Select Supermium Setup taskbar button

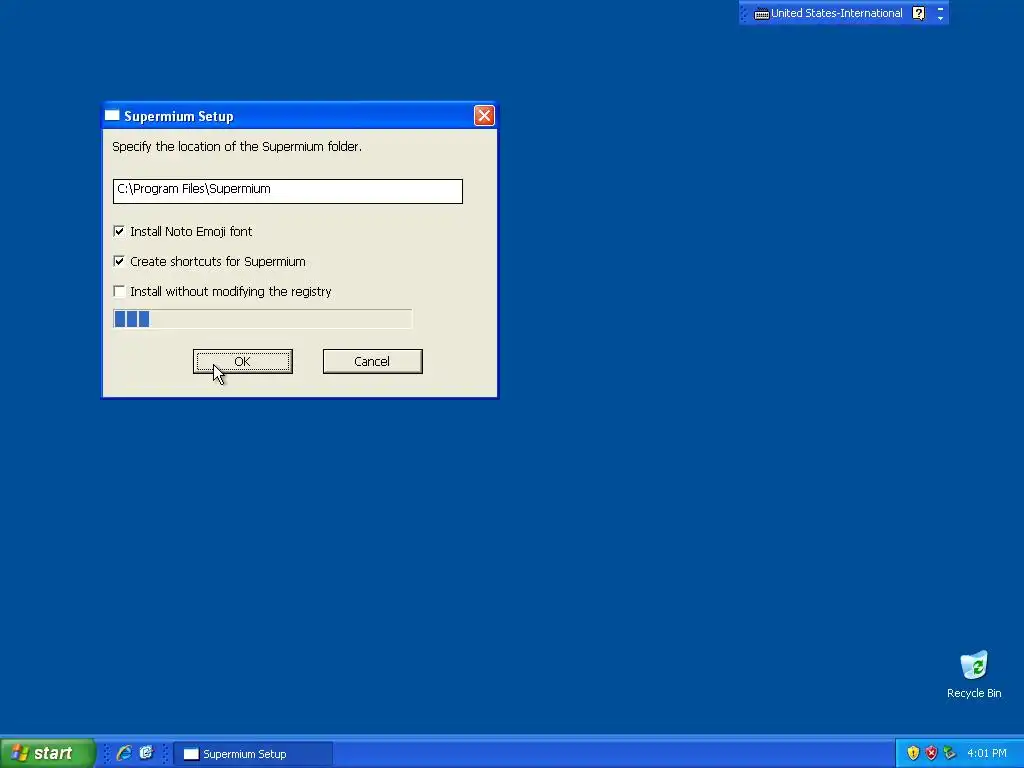(253, 754)
